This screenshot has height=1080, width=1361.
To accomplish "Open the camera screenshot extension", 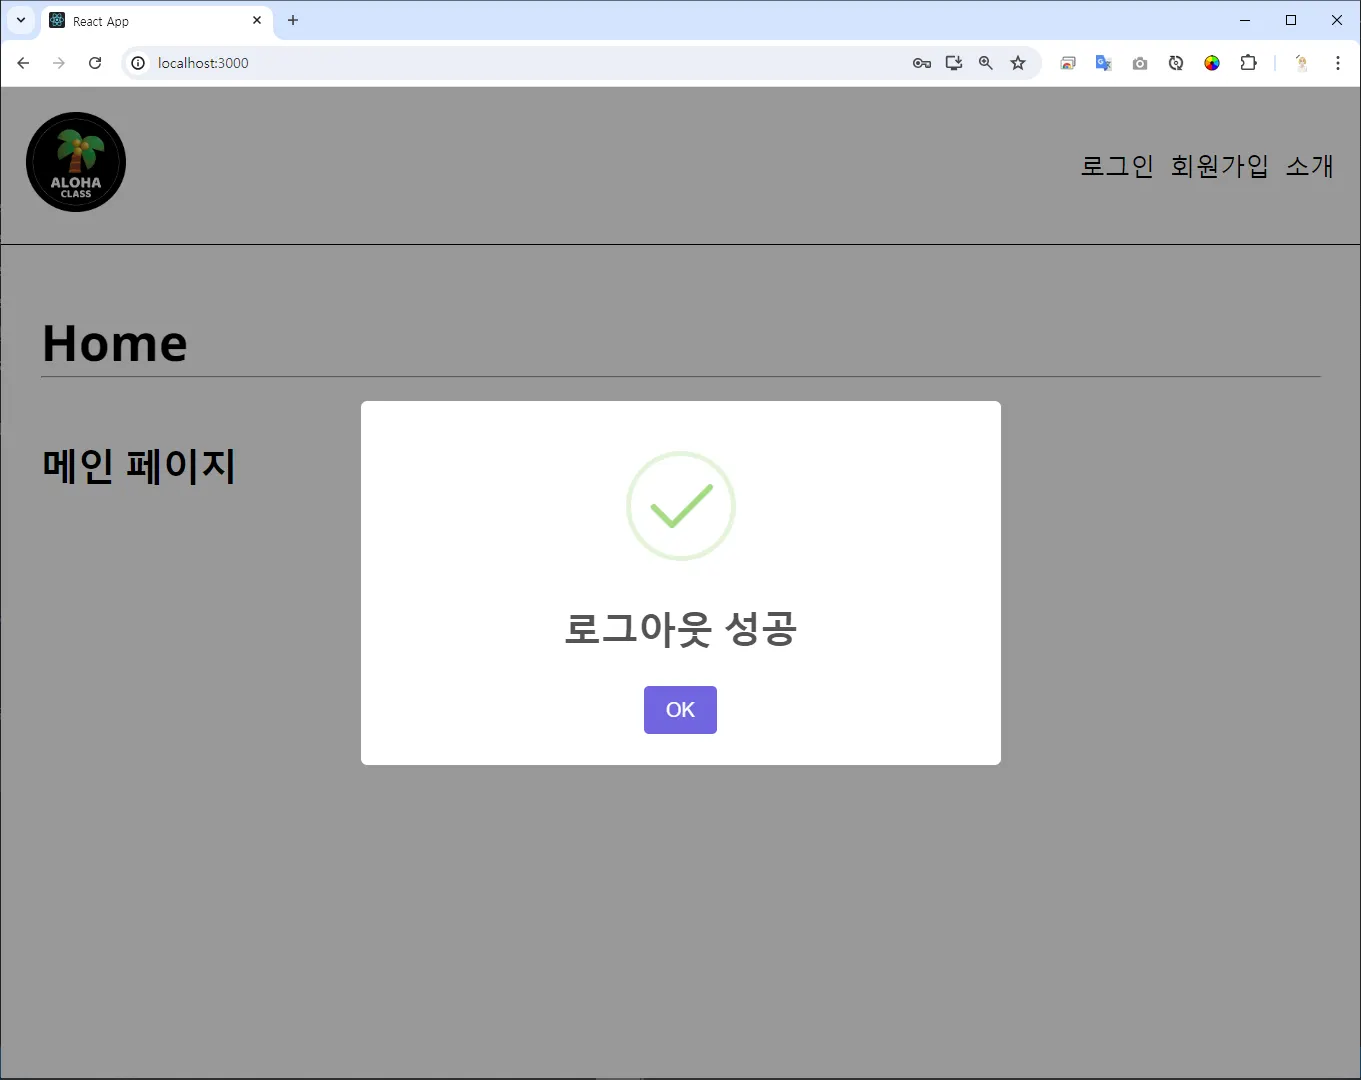I will (1140, 63).
